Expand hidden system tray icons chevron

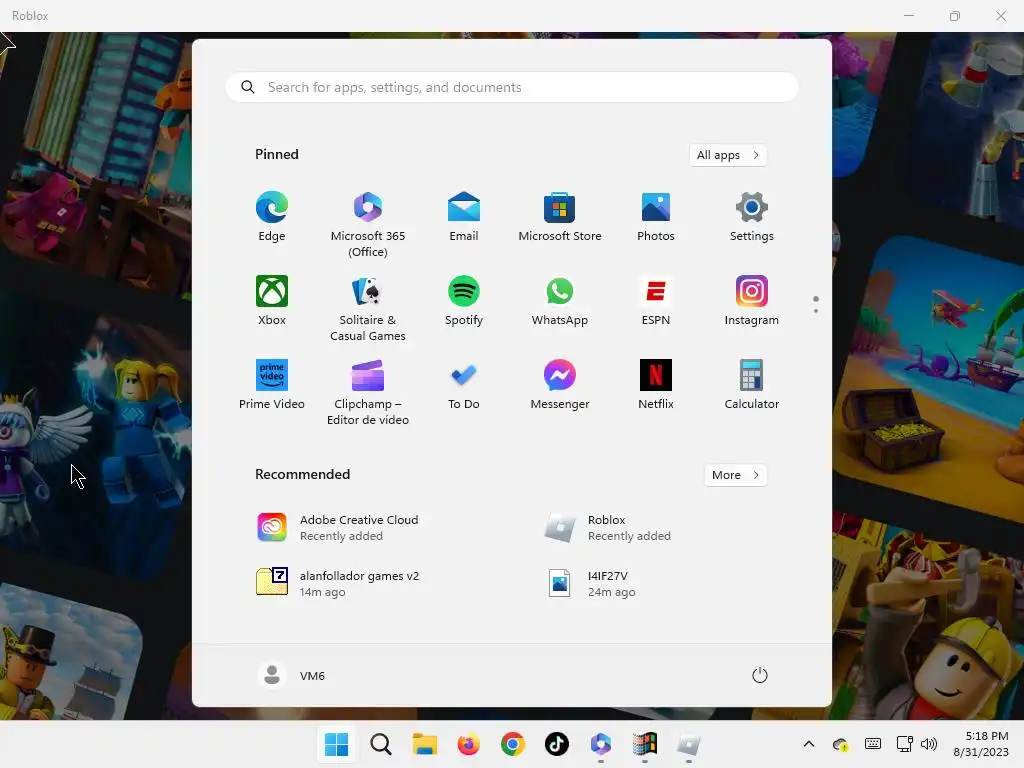click(x=808, y=744)
